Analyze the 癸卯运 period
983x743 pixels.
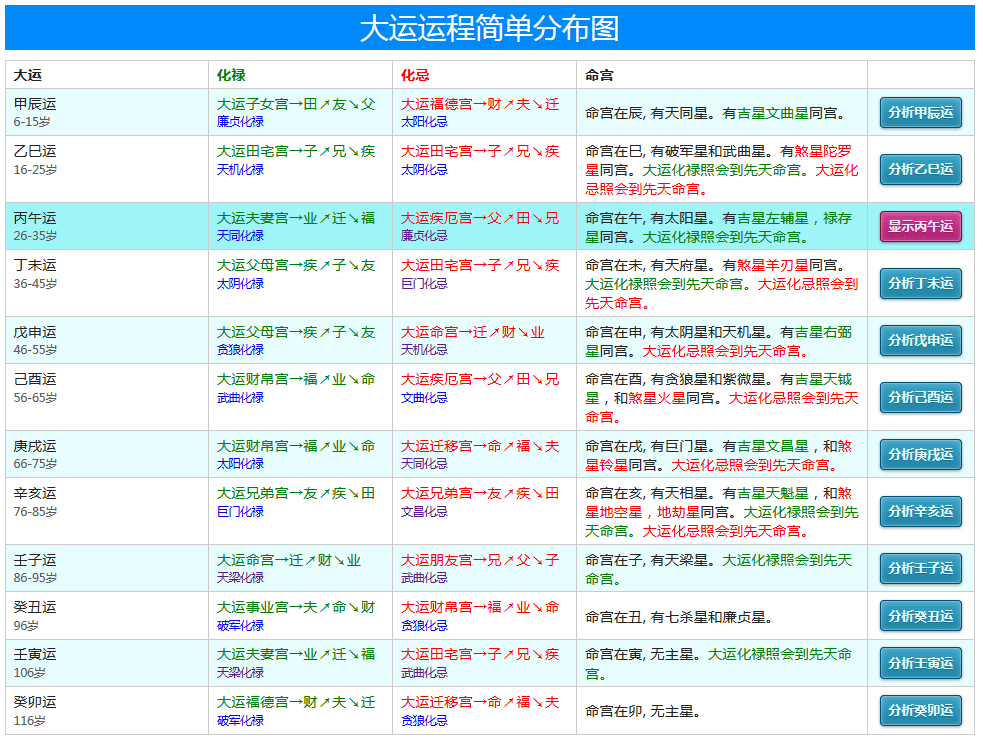[x=920, y=710]
